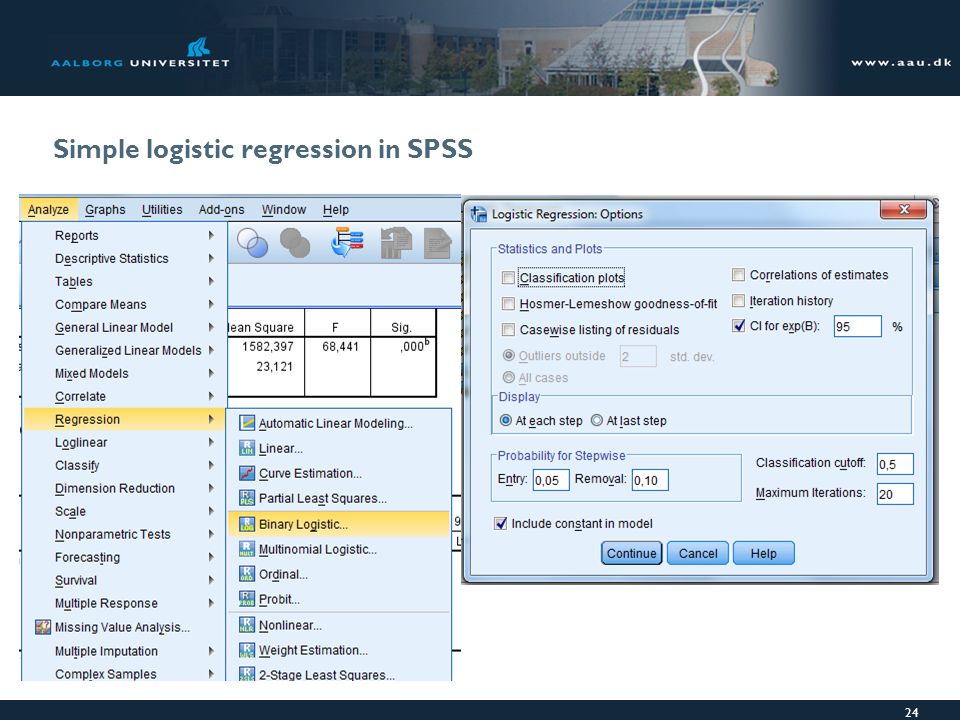Enable Hosmer-Lemeshow goodness-of-fit checkbox
Screen dimensions: 960x720
[508, 304]
